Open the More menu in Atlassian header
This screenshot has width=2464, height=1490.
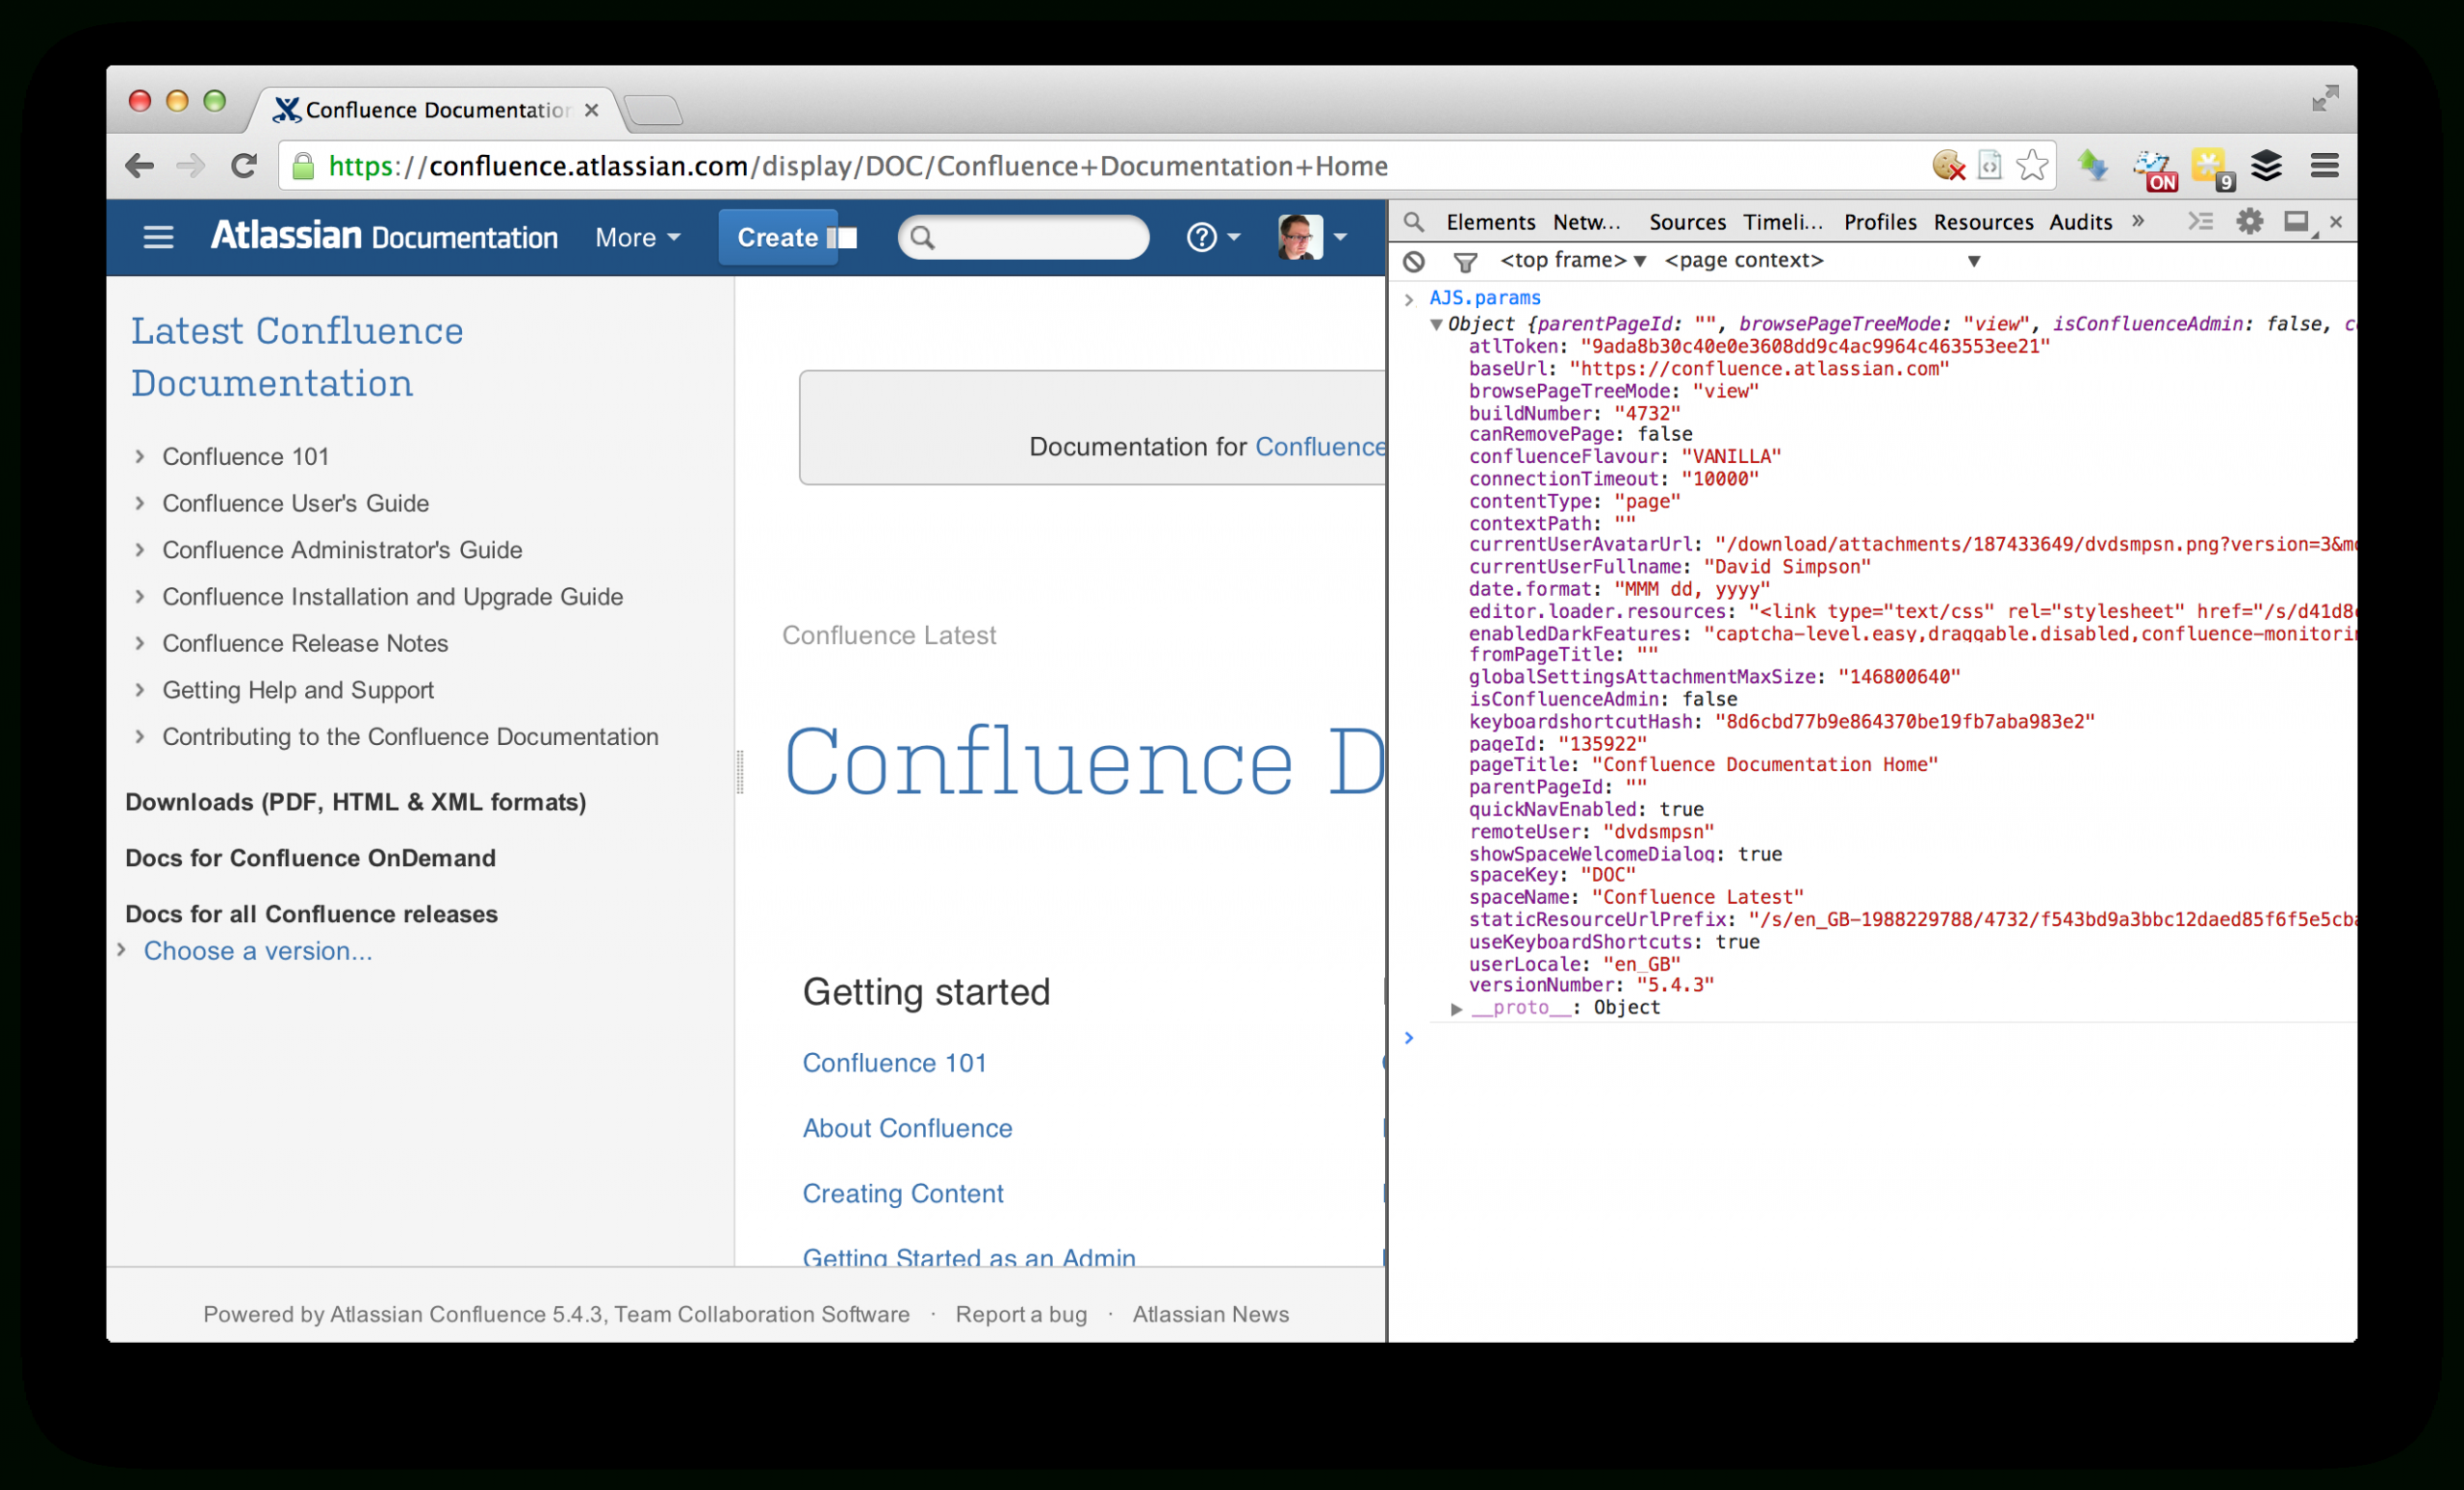[x=635, y=238]
